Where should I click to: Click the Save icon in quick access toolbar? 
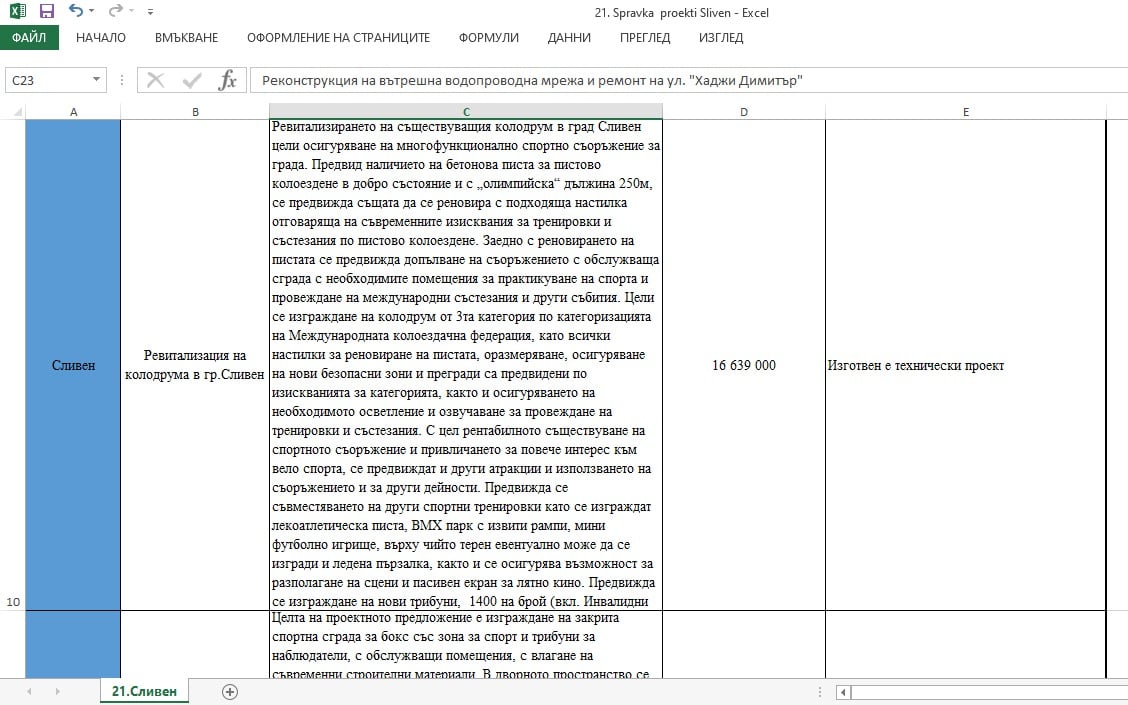[47, 12]
